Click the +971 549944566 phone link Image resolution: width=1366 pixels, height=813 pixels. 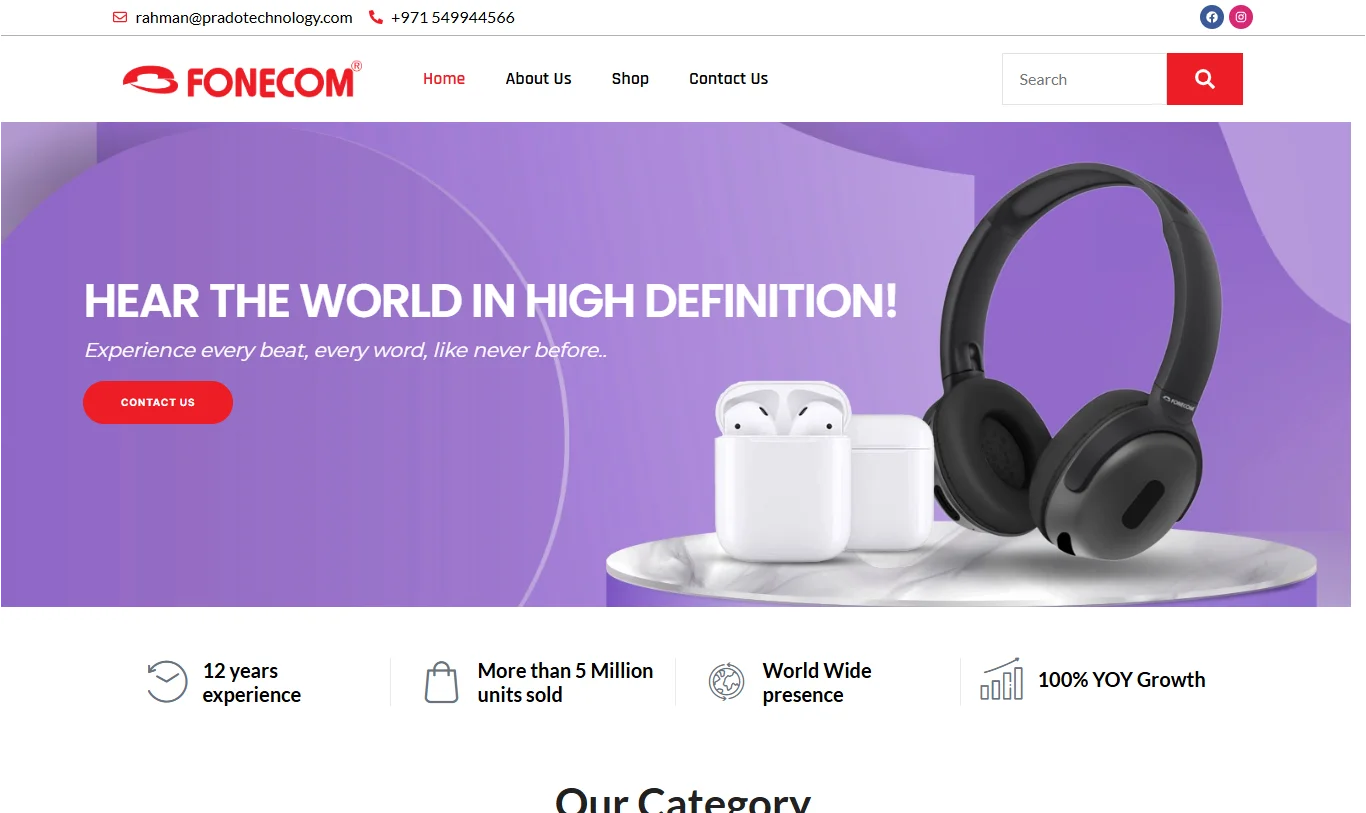453,17
